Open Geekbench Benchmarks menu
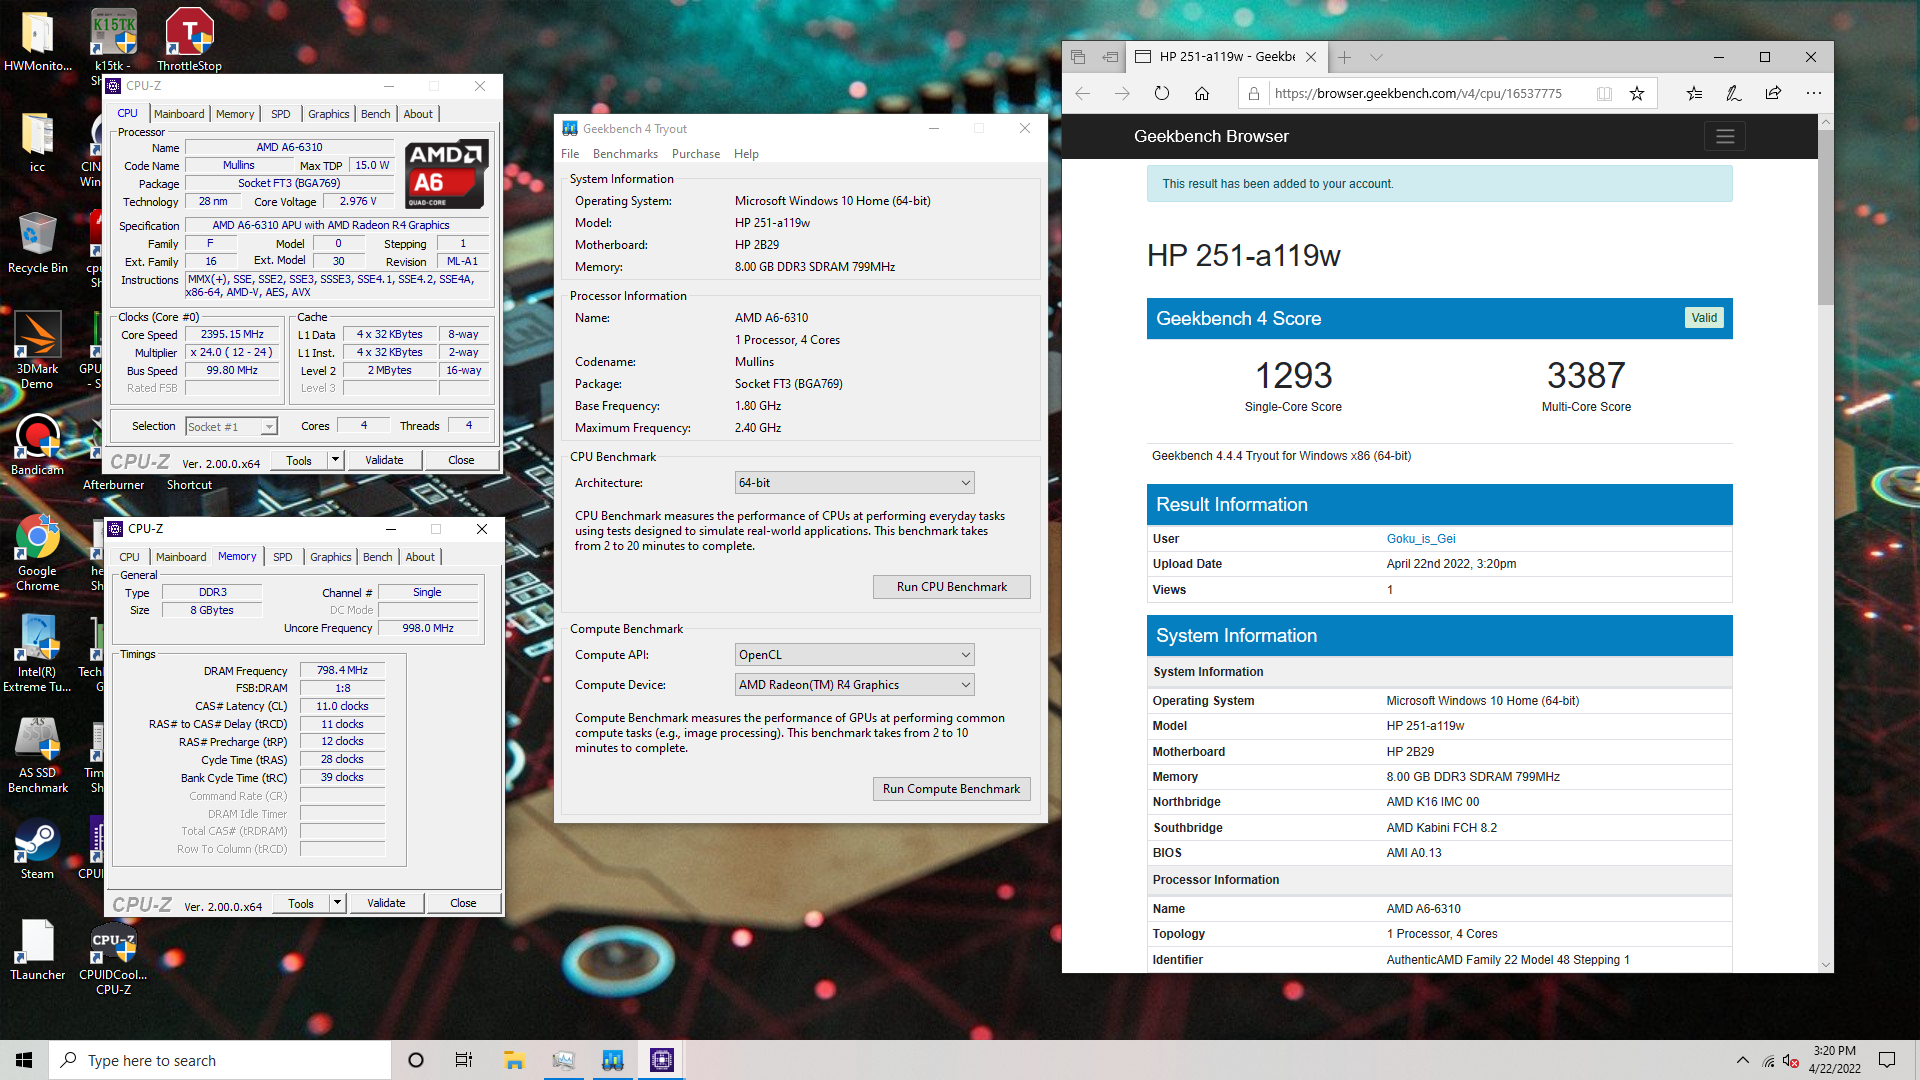The height and width of the screenshot is (1080, 1920). [625, 154]
